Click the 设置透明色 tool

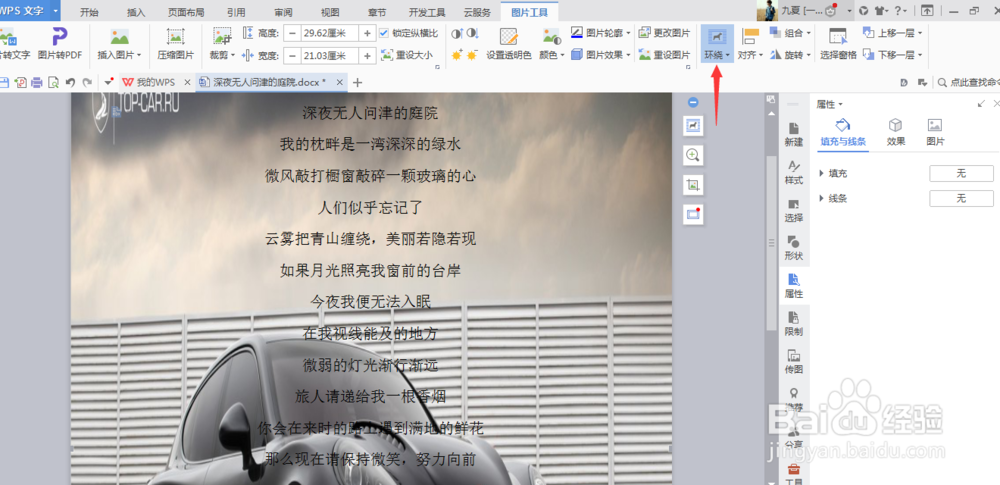508,43
